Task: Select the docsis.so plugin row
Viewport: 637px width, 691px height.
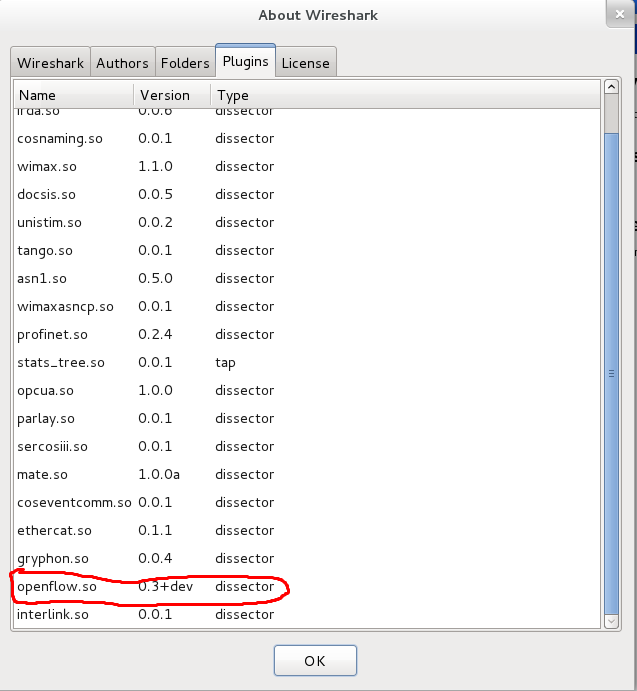Action: coord(307,194)
